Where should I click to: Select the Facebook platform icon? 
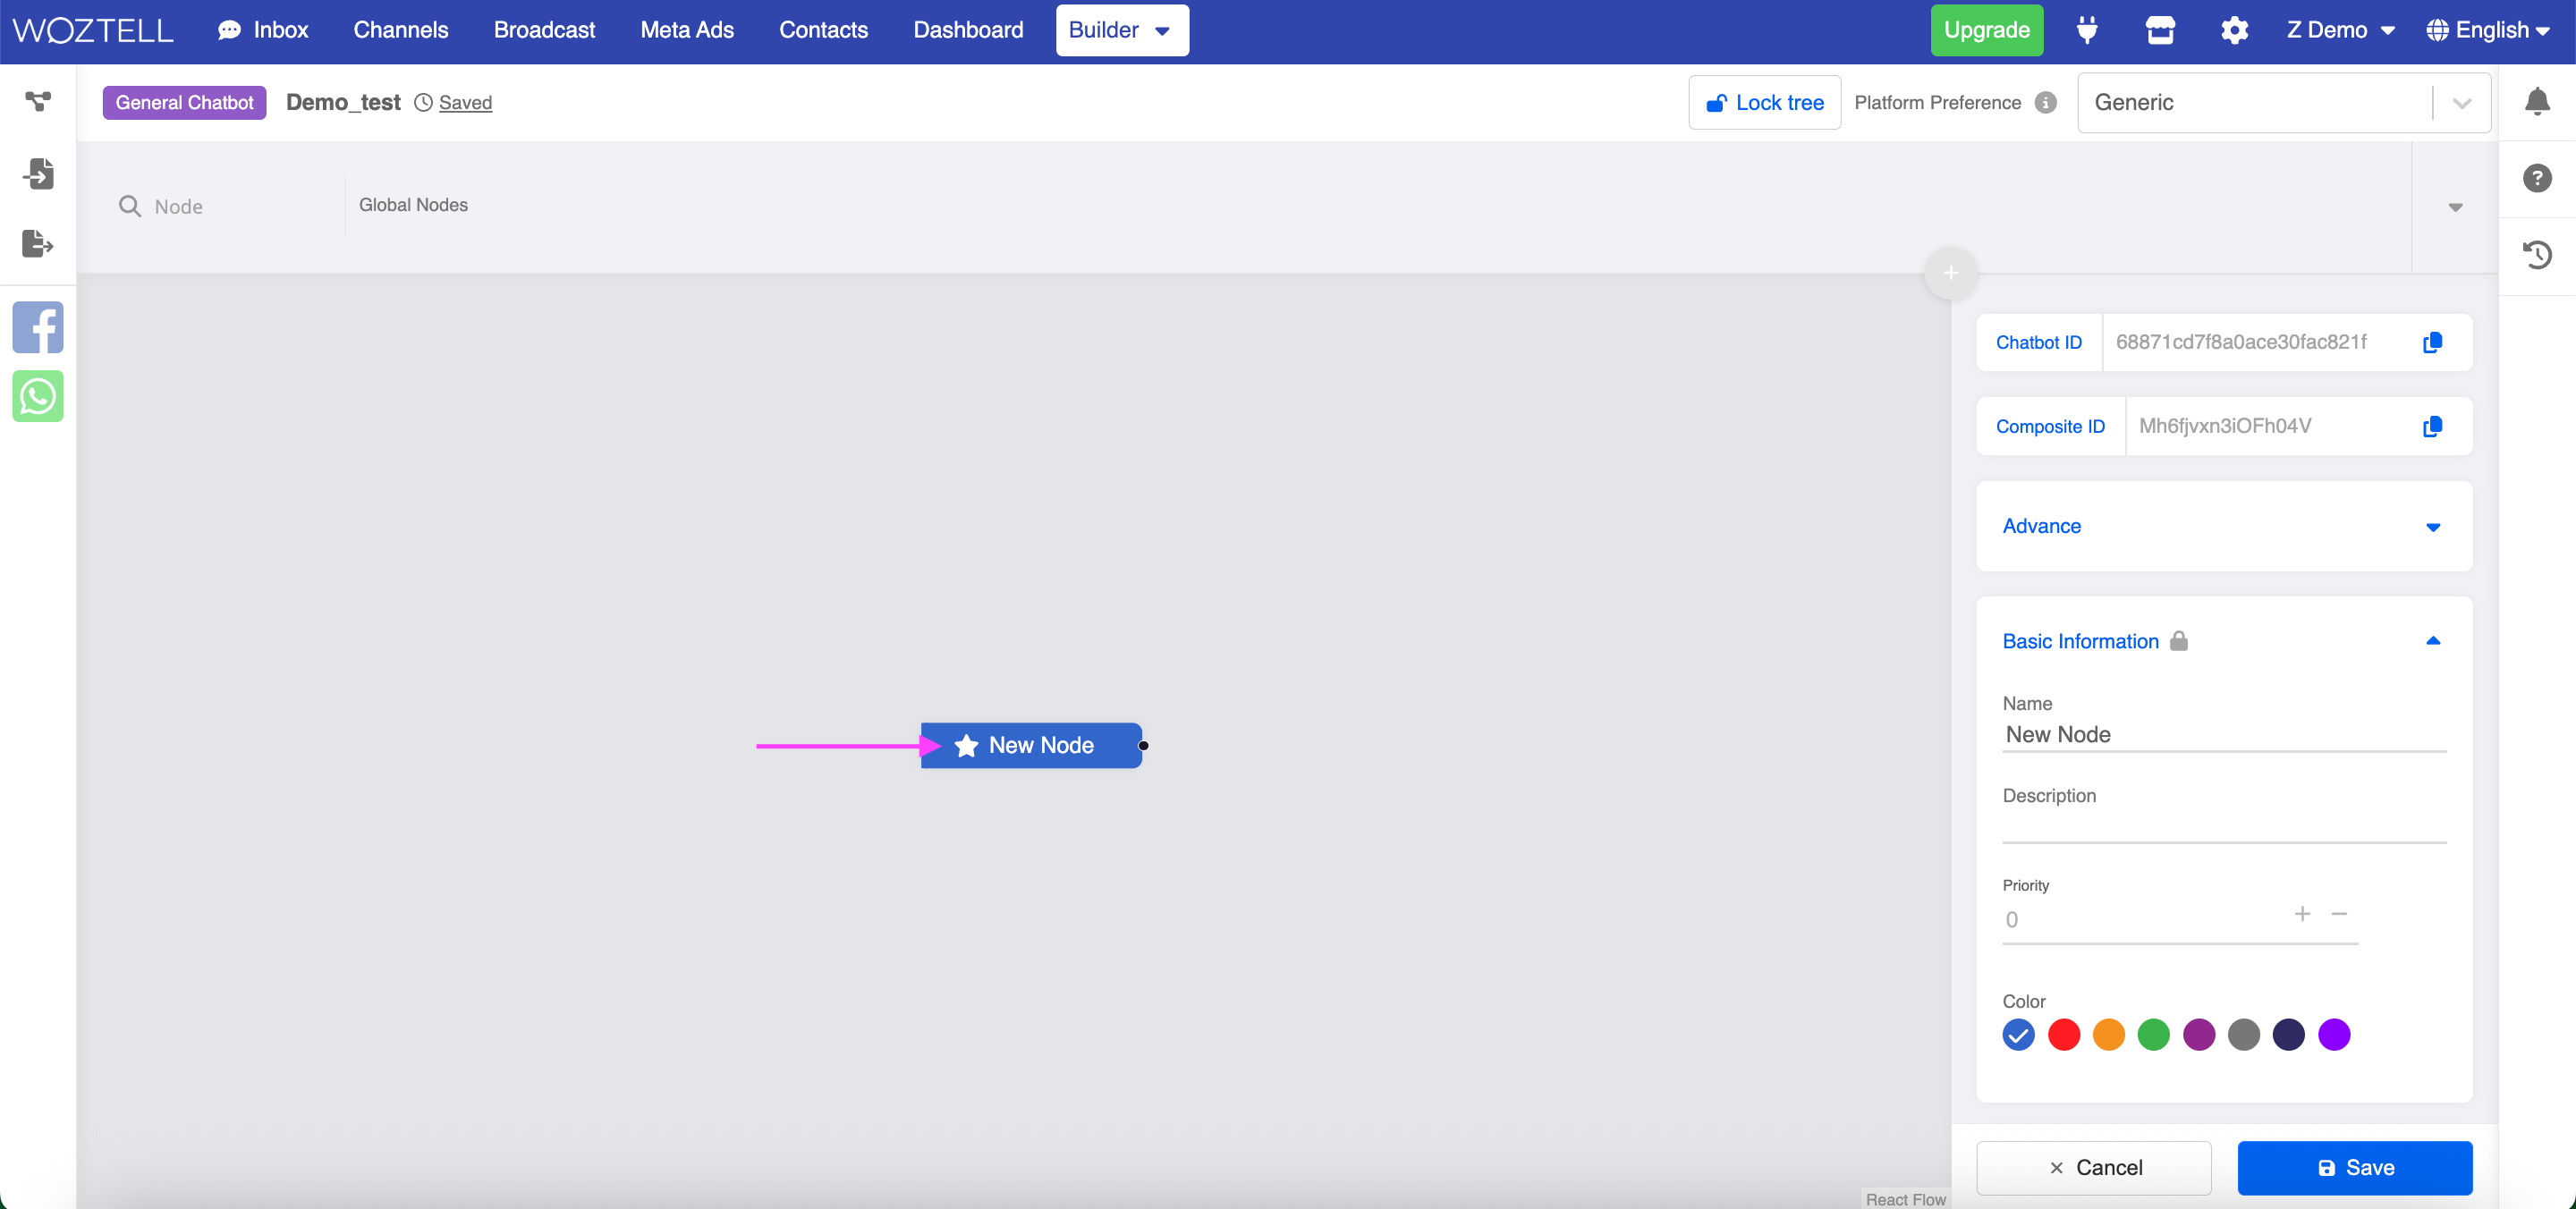(x=38, y=327)
